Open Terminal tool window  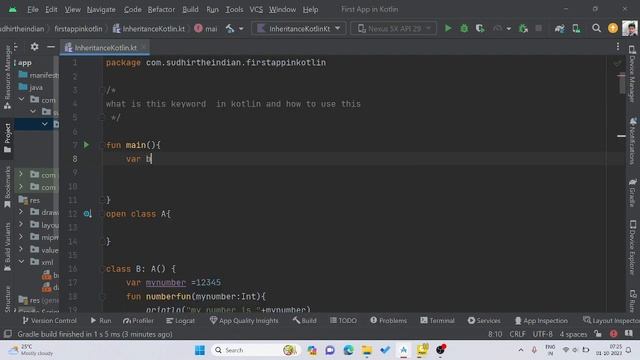pyautogui.click(x=437, y=320)
